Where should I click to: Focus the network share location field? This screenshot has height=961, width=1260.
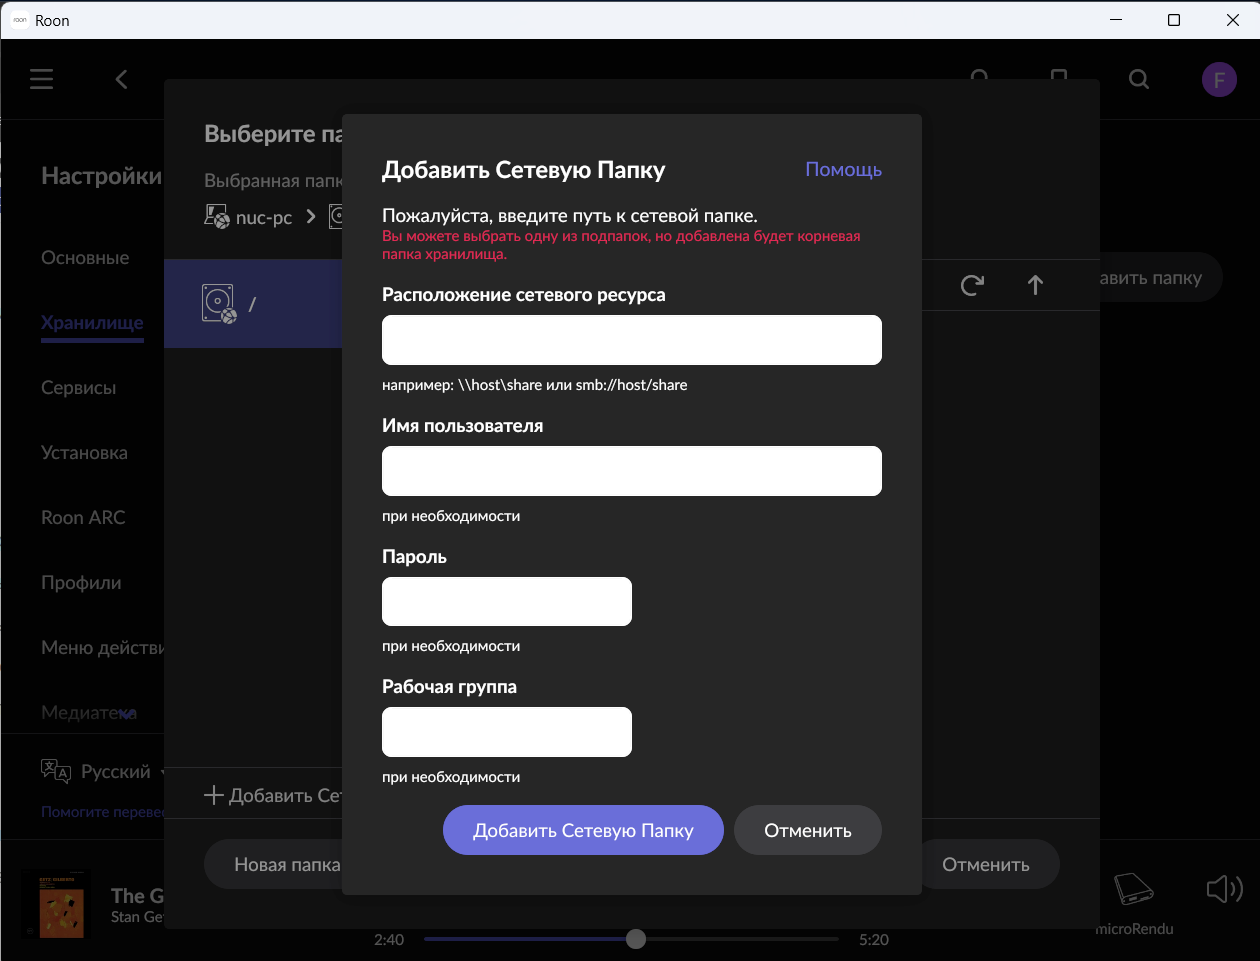[x=632, y=340]
